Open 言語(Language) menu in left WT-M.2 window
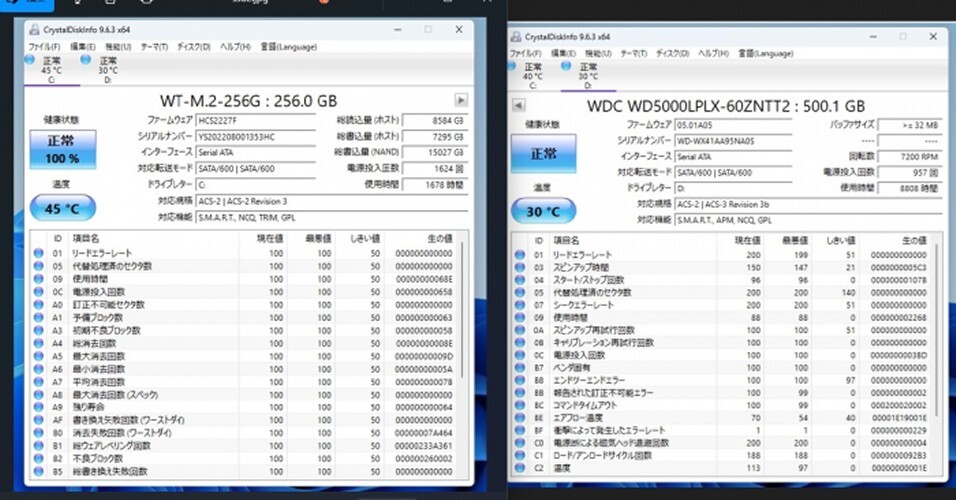Viewport: 956px width, 500px height. 288,47
